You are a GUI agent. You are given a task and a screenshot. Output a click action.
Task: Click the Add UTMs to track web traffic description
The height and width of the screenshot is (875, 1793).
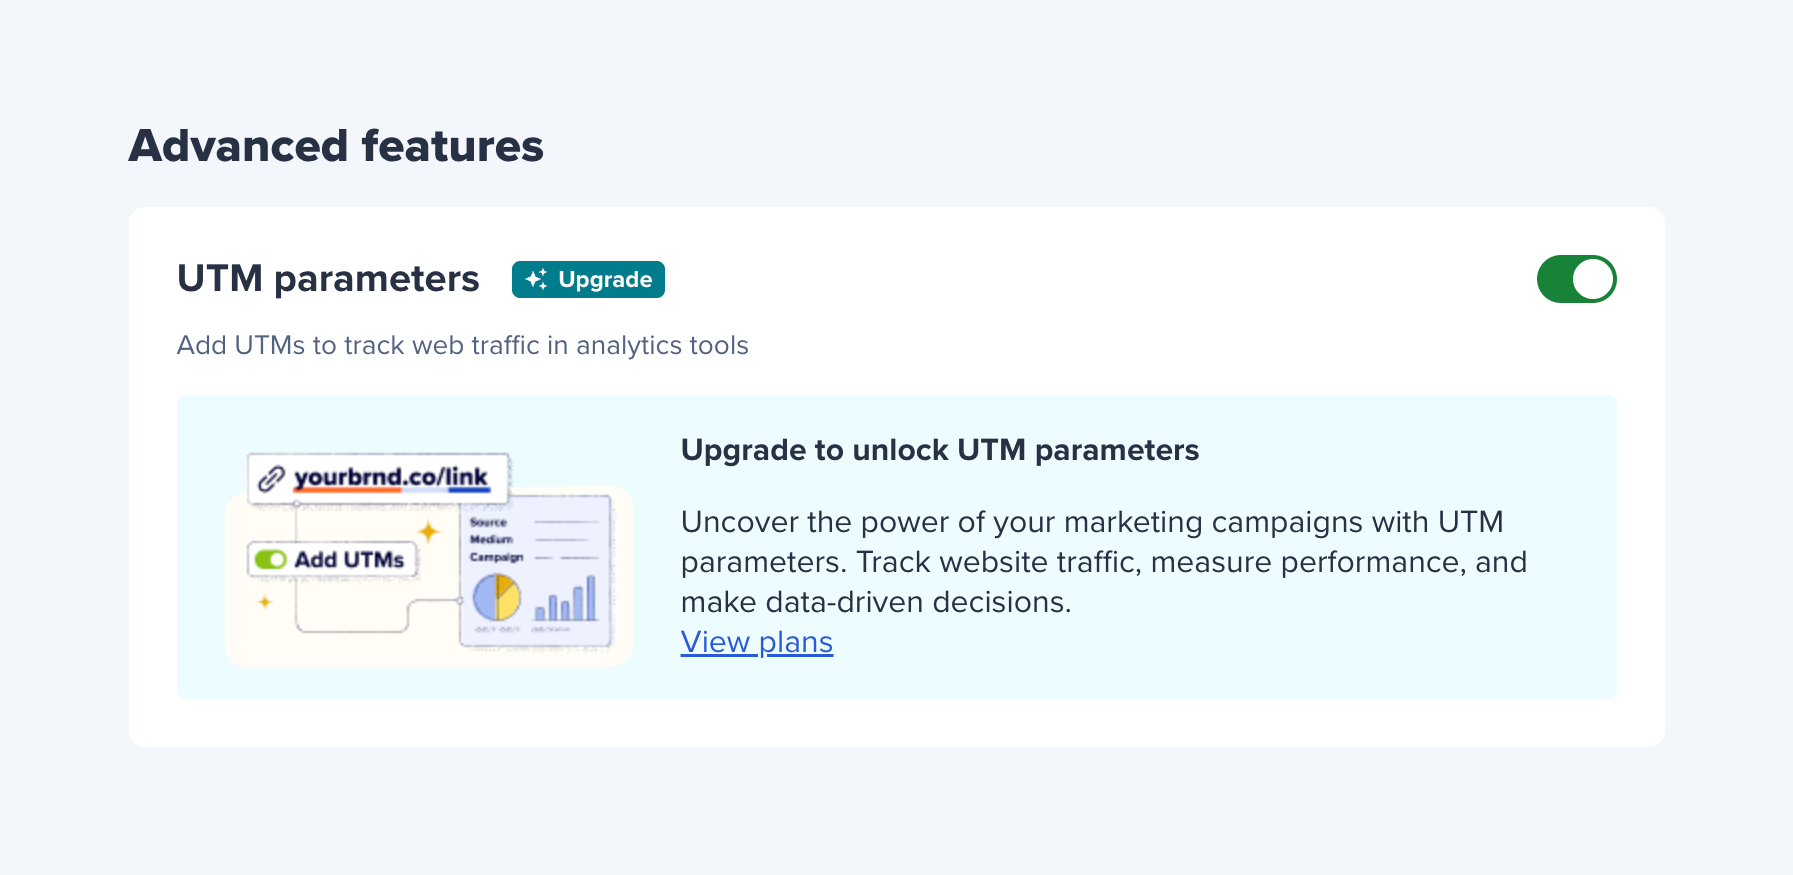(x=462, y=345)
